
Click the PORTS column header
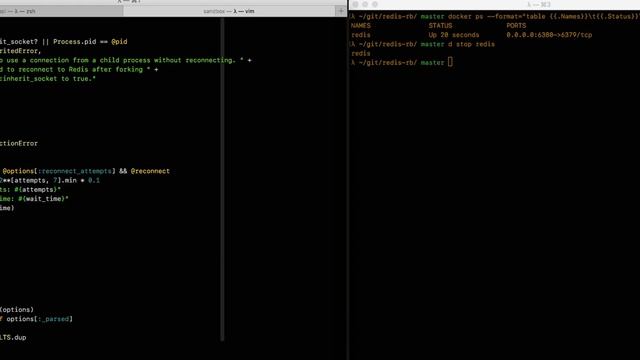click(516, 25)
